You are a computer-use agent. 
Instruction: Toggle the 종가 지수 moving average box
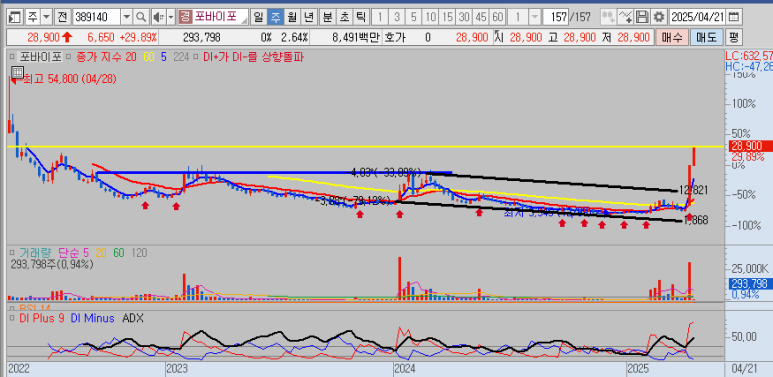68,57
